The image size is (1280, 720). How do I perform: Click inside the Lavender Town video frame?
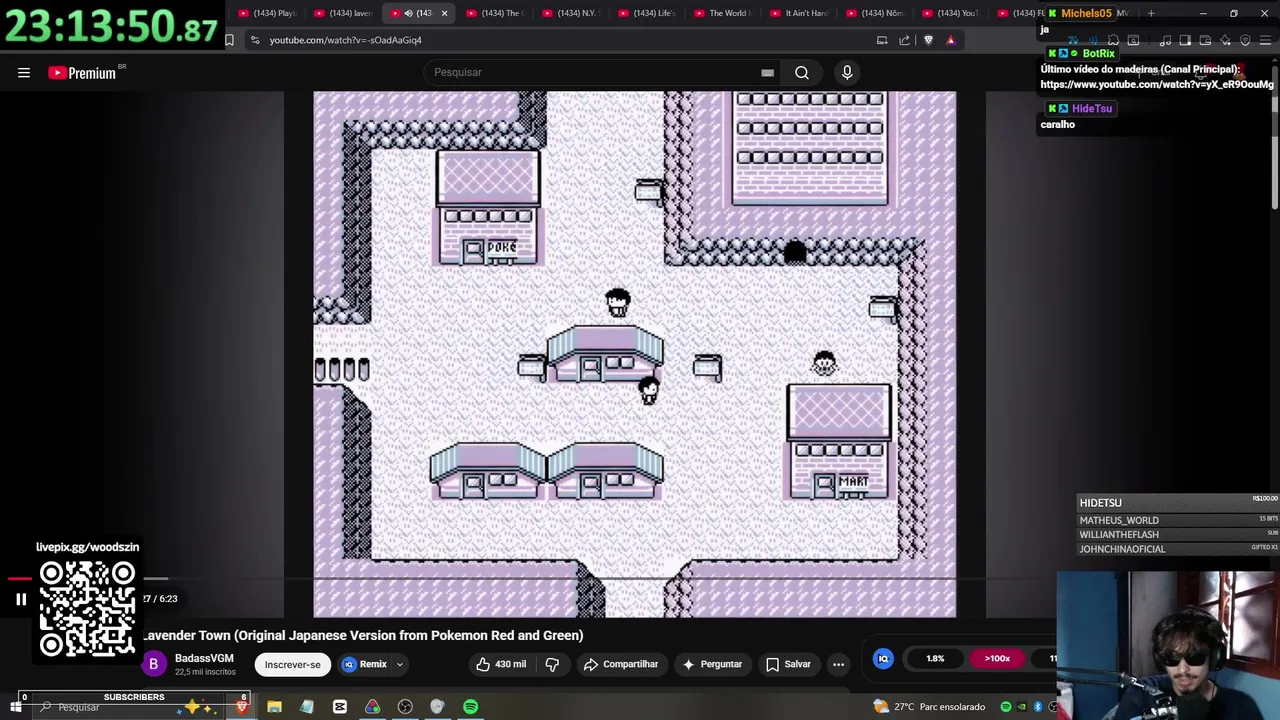click(x=634, y=354)
